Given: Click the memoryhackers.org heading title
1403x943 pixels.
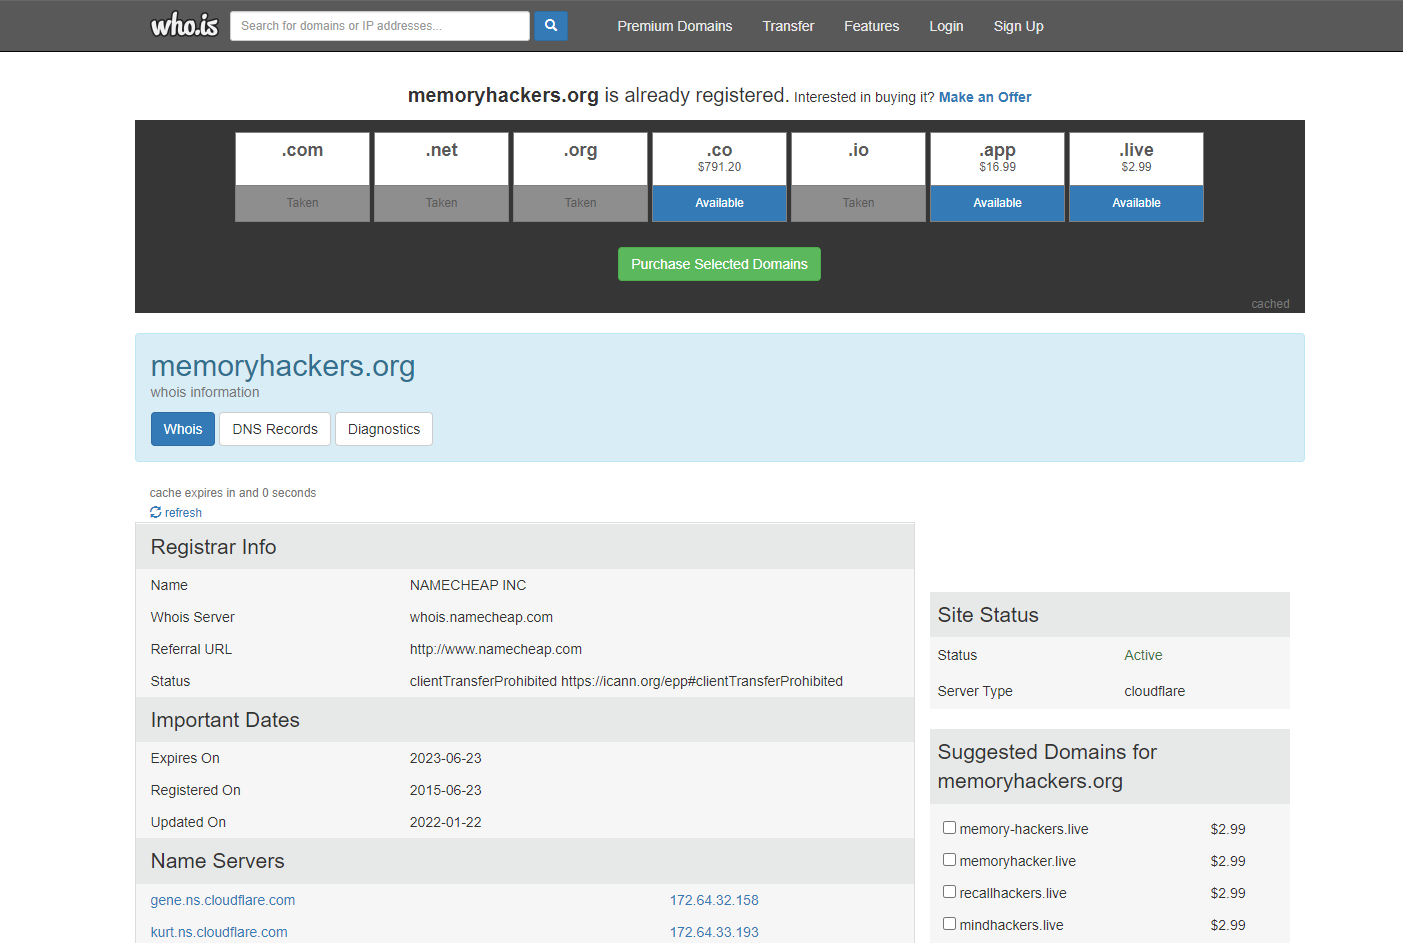Looking at the screenshot, I should click(283, 366).
